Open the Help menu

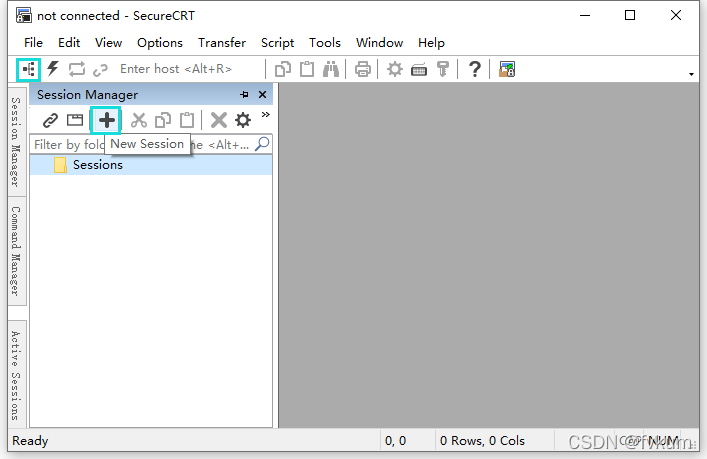coord(431,43)
